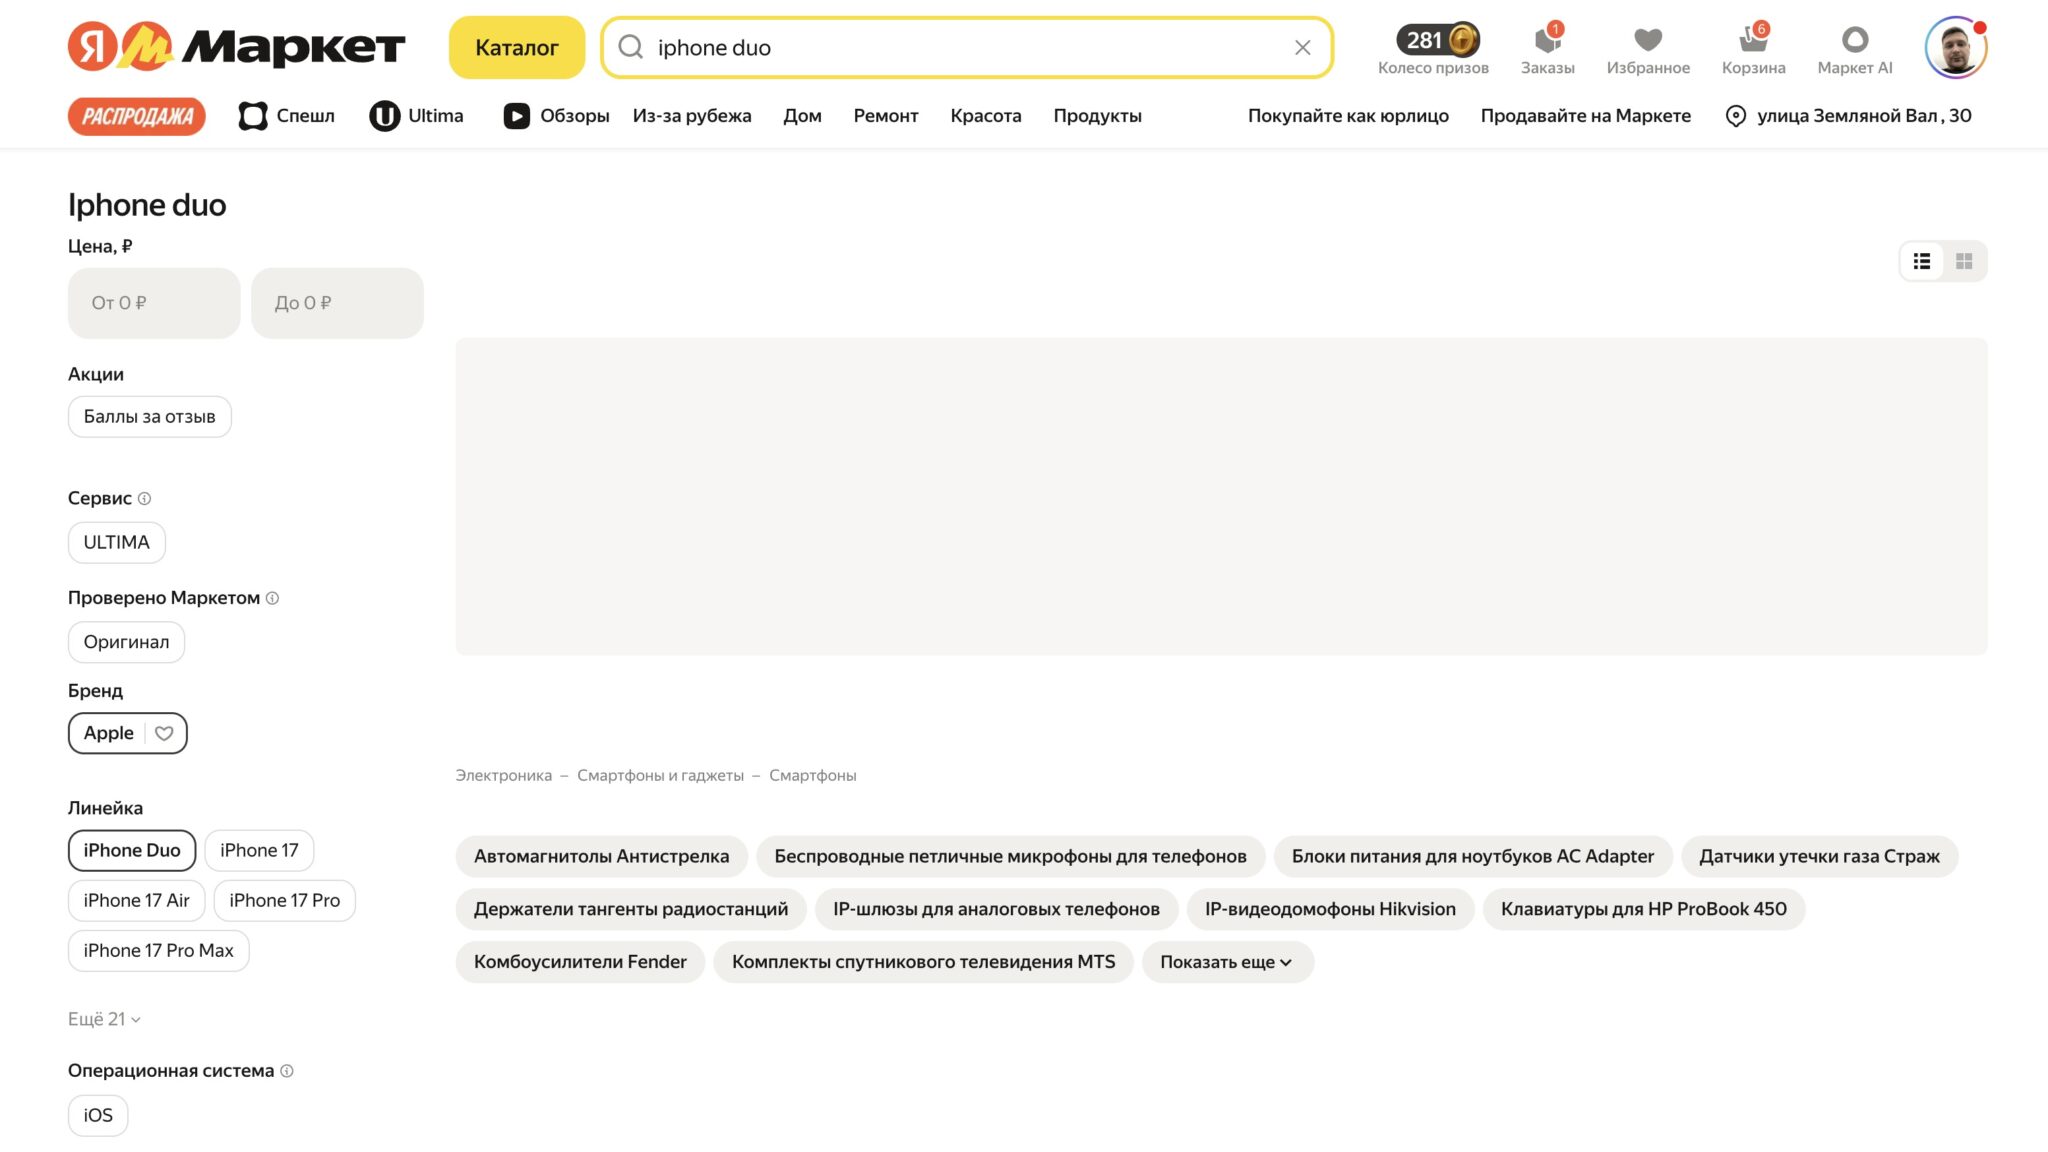The height and width of the screenshot is (1152, 2048).
Task: Open the Yandex Market logo homepage
Action: click(x=237, y=47)
